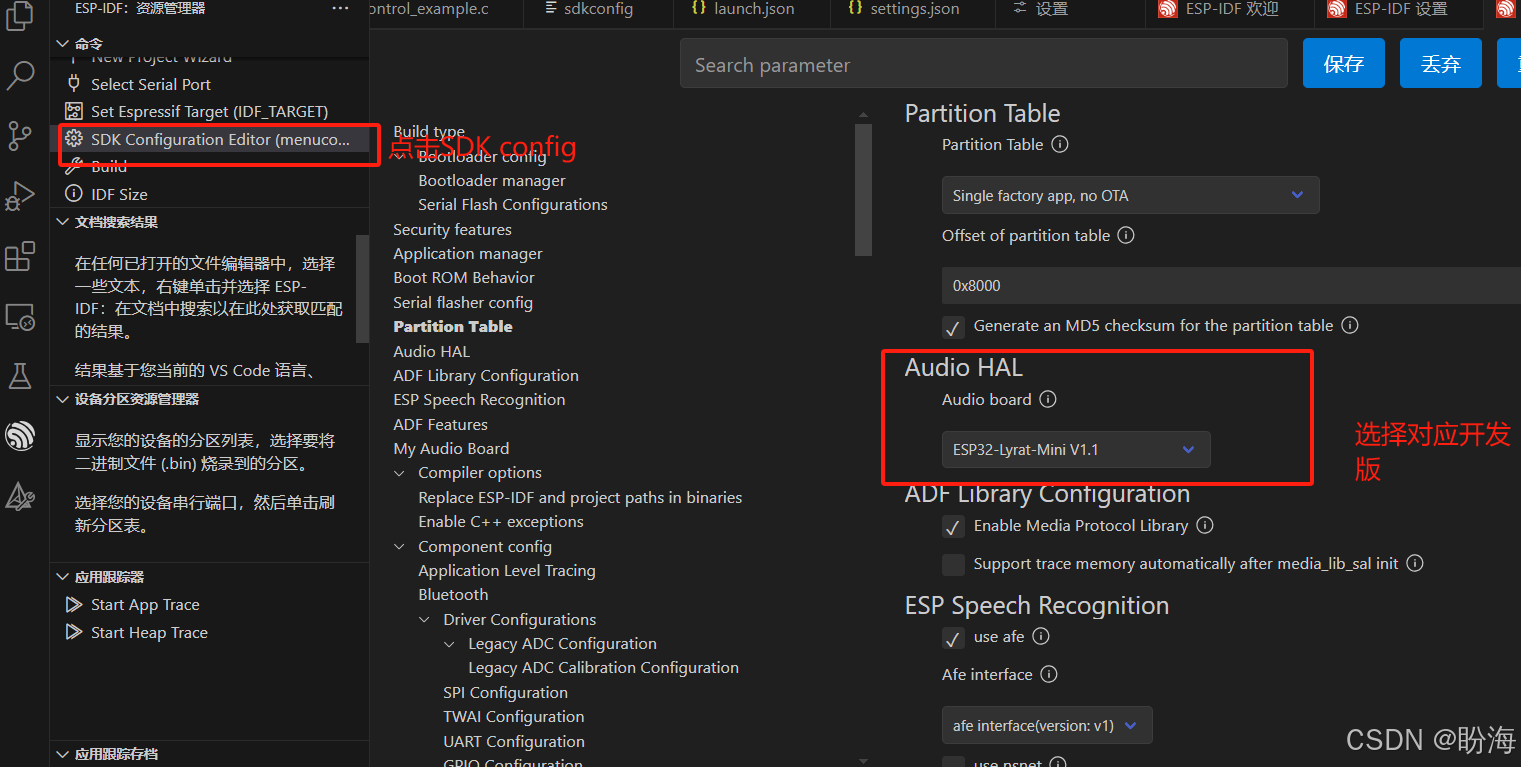The height and width of the screenshot is (767, 1521).
Task: Select Audio HAL in config tree
Action: coord(431,351)
